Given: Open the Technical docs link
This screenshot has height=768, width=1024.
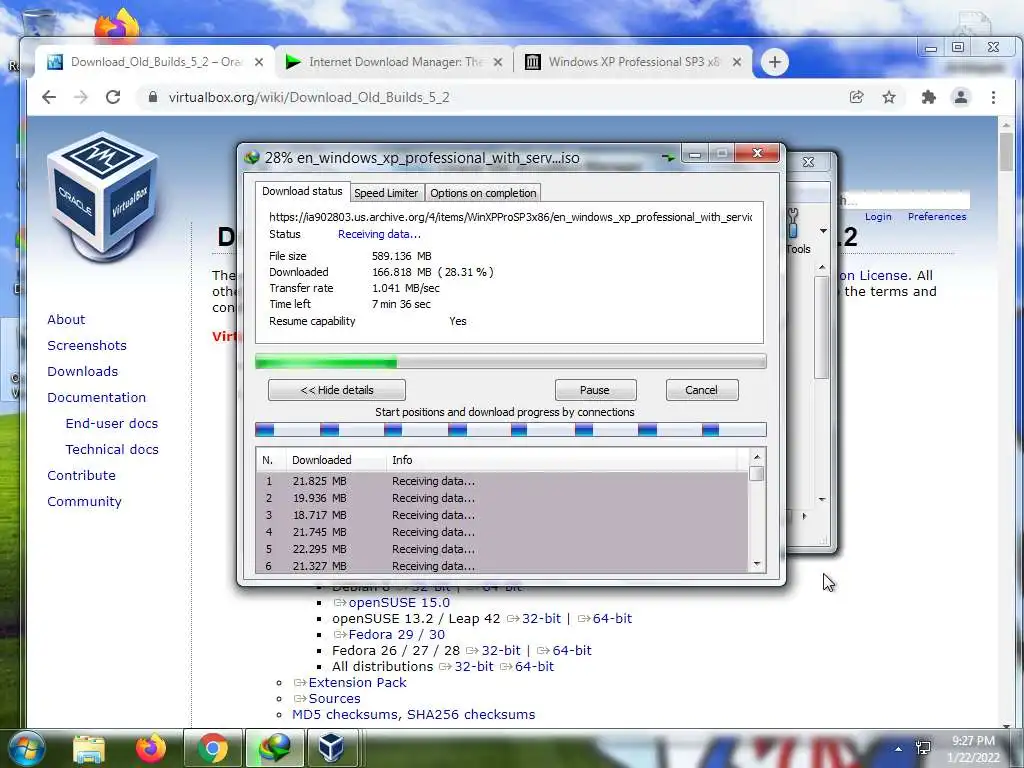Looking at the screenshot, I should (x=112, y=449).
